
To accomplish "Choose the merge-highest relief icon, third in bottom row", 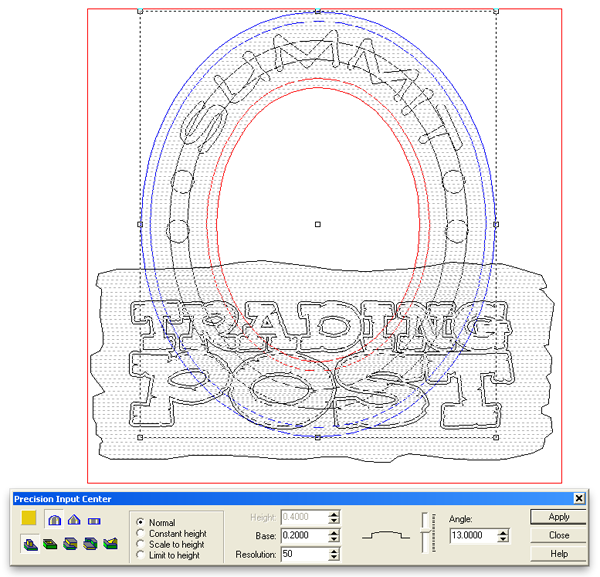I will coord(70,544).
